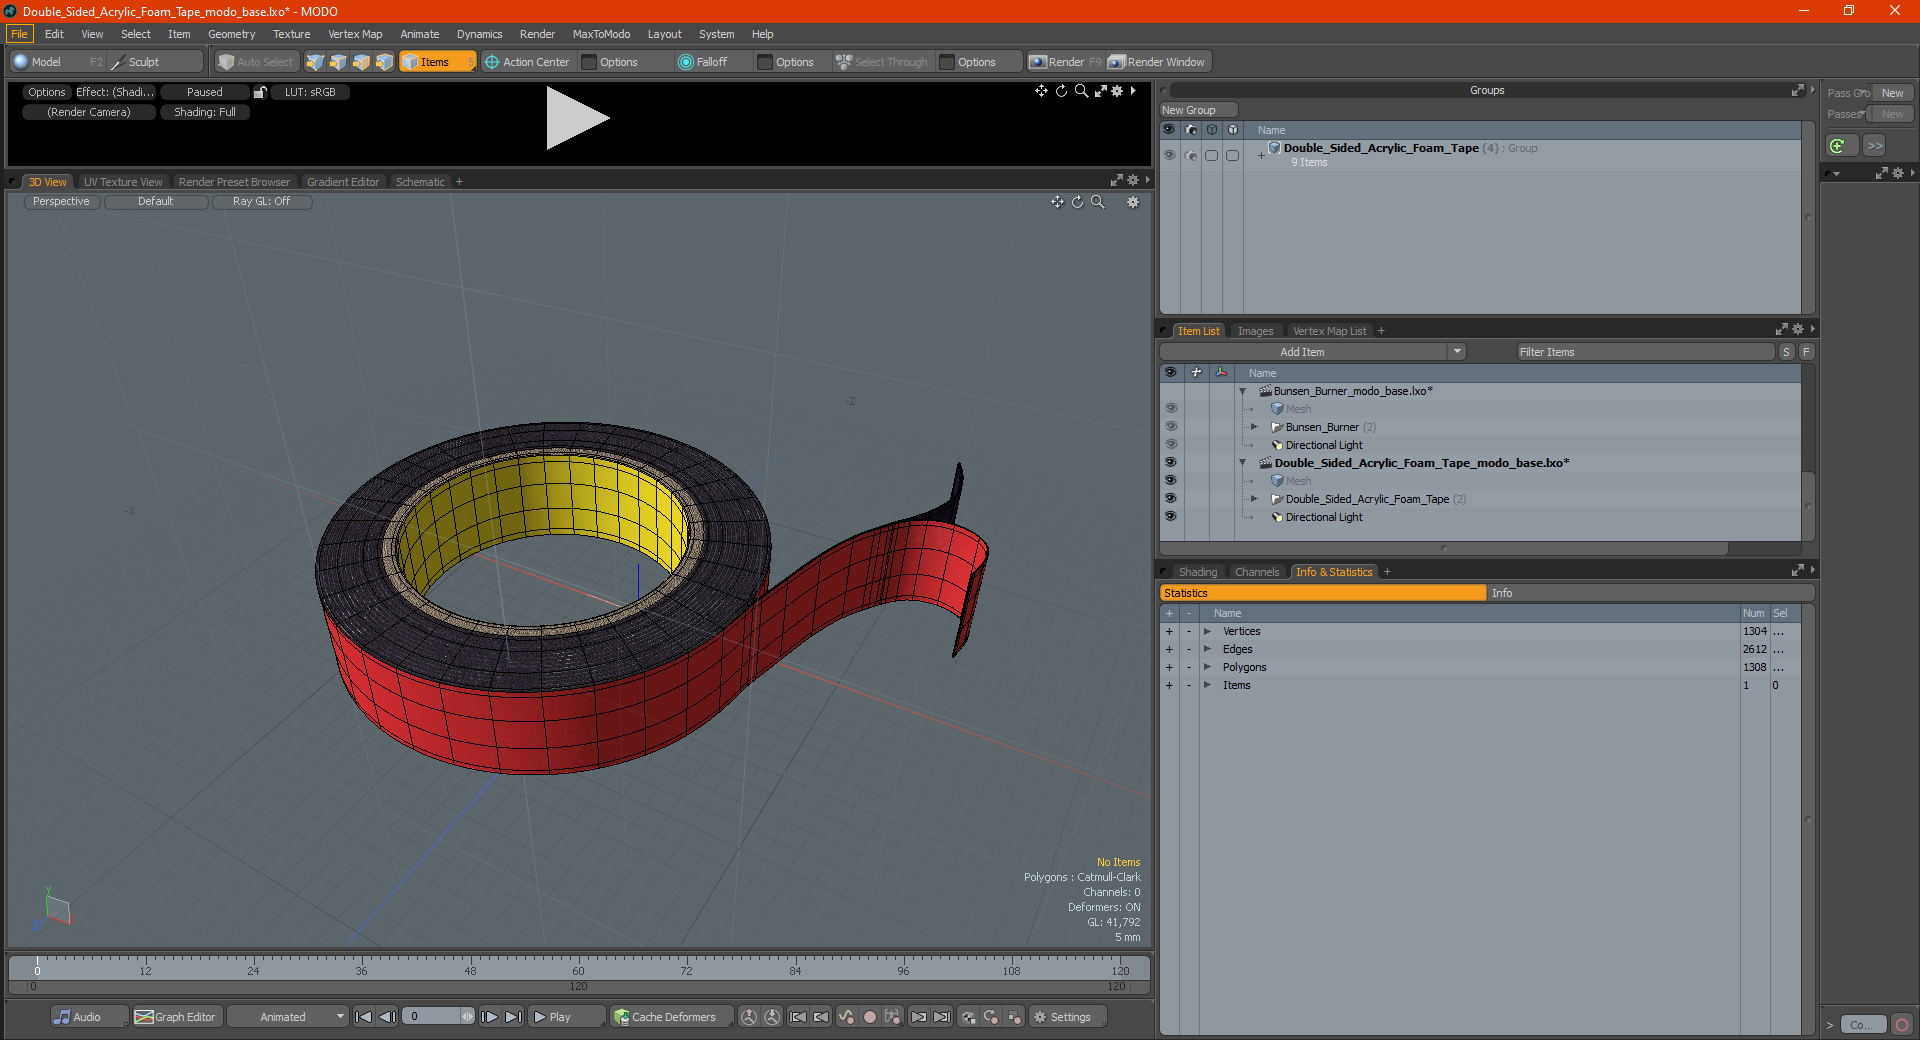The height and width of the screenshot is (1040, 1920).
Task: Toggle visibility of Bunsen scene Directional Light
Action: [x=1170, y=445]
